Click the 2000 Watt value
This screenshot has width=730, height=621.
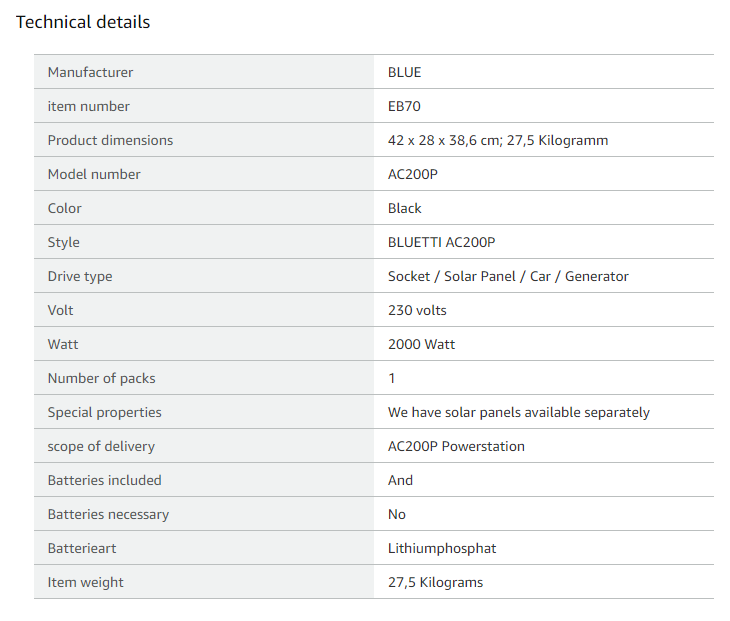click(x=421, y=344)
